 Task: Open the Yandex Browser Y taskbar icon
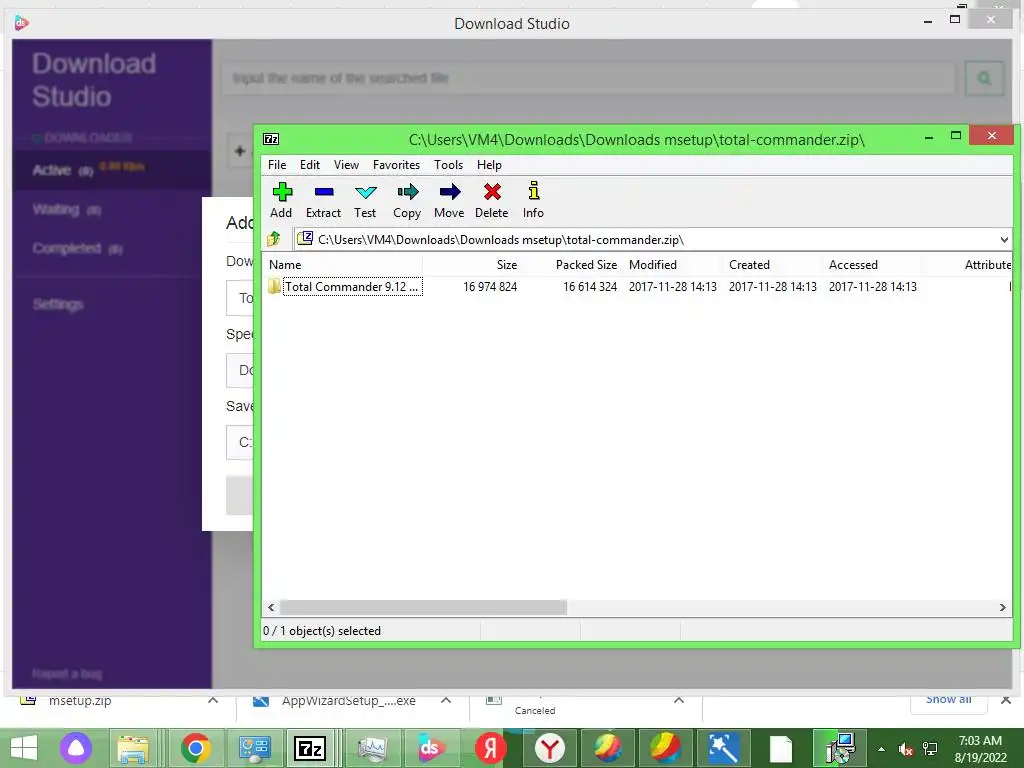point(550,748)
